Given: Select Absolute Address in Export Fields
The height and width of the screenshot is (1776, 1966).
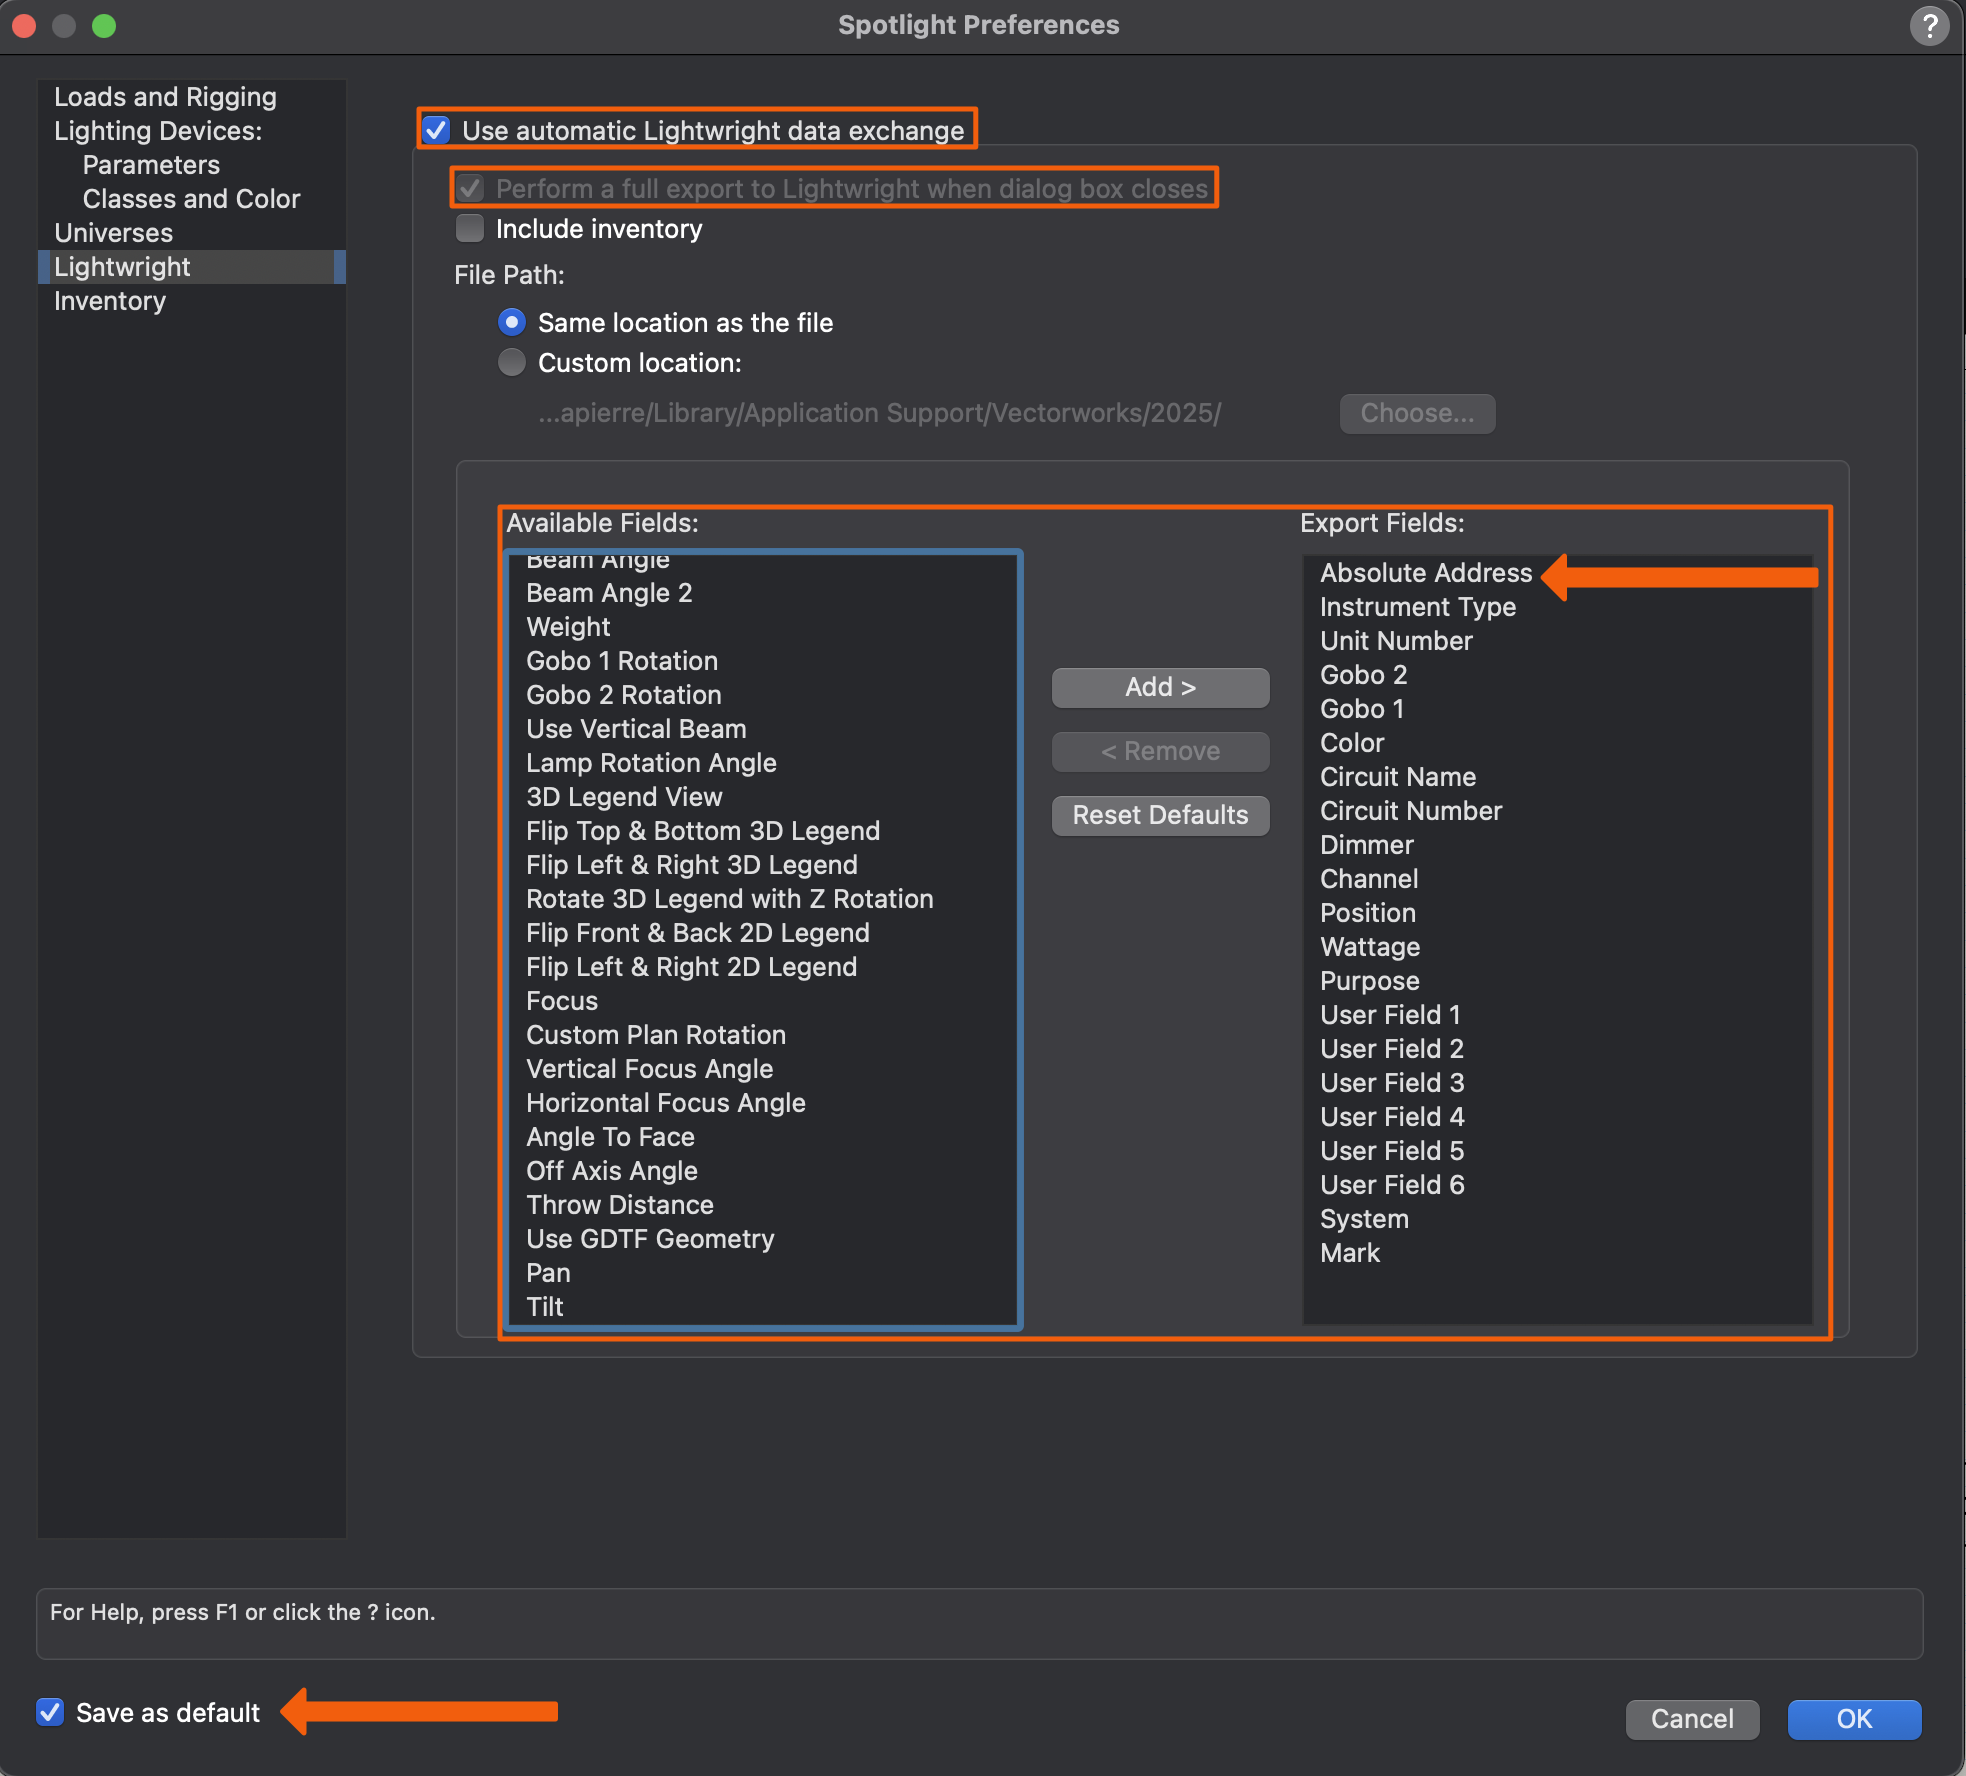Looking at the screenshot, I should [1425, 573].
